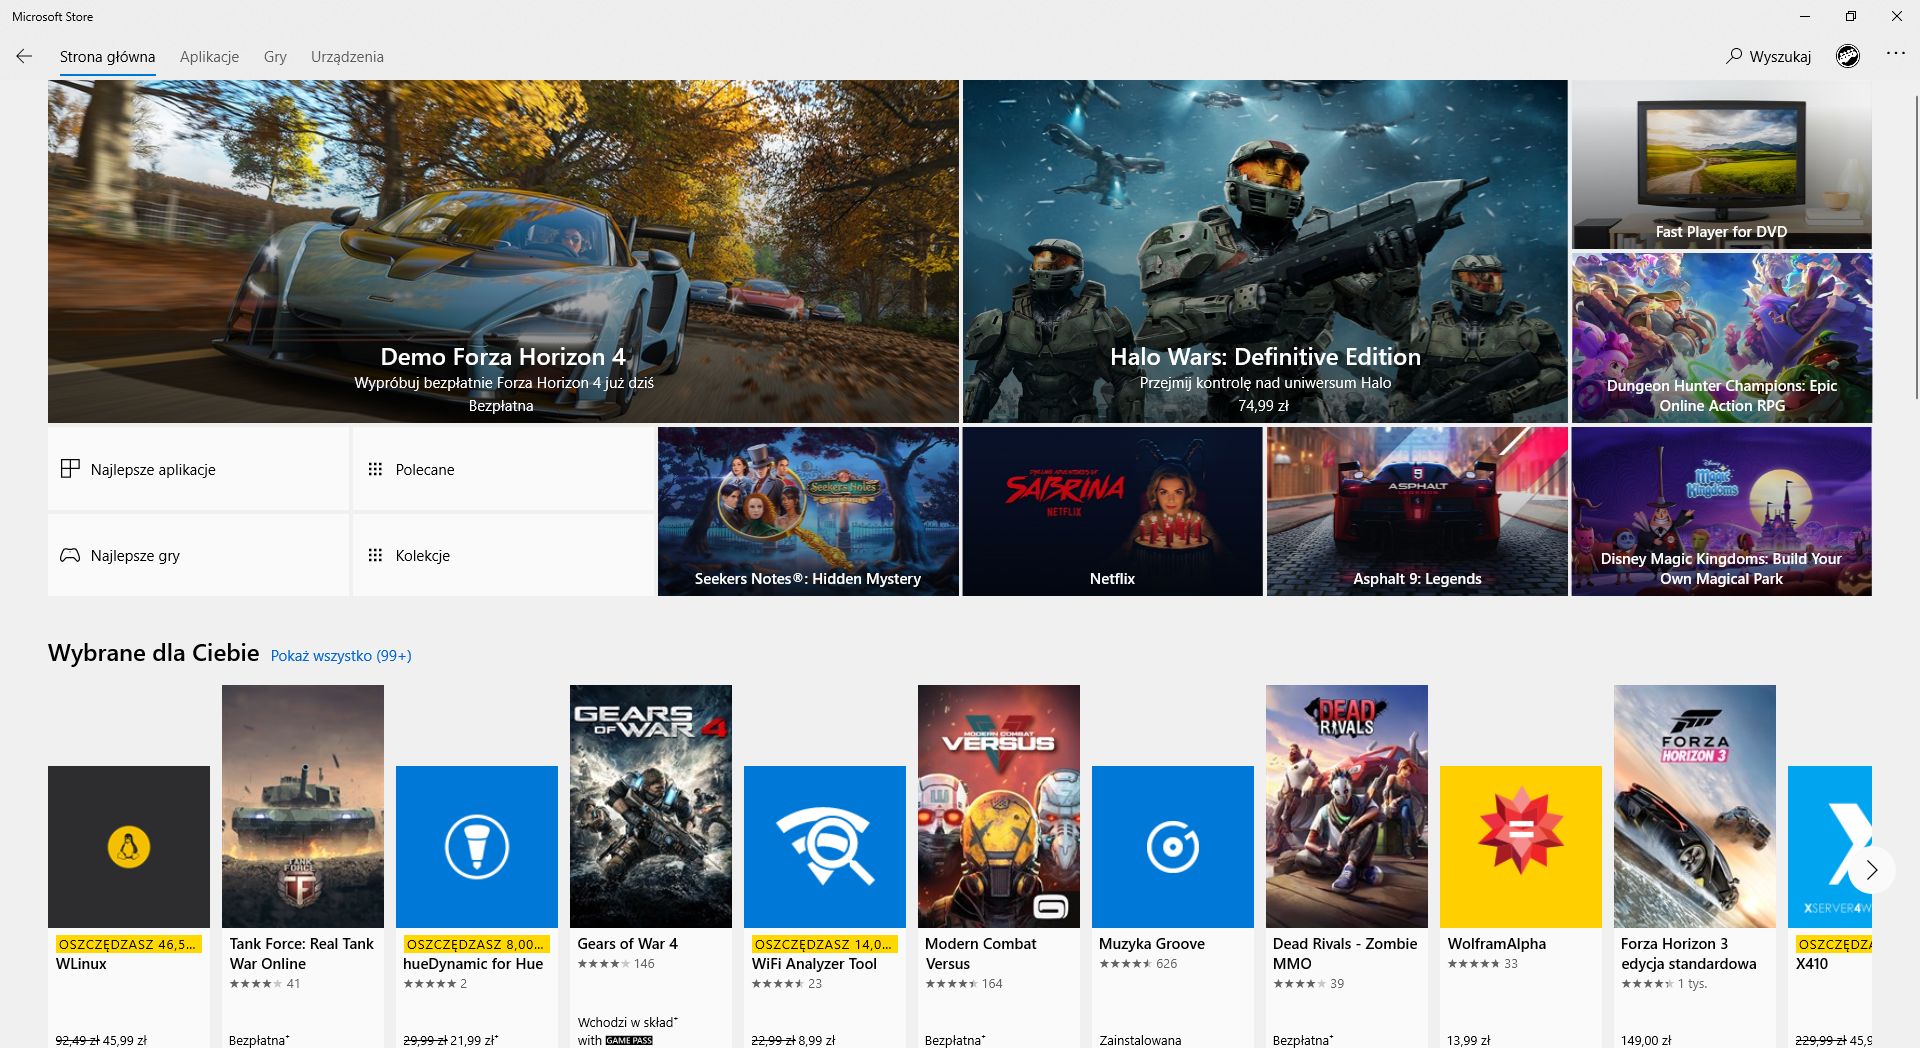Click the Pokaż wszystko (99+) link

coord(341,655)
